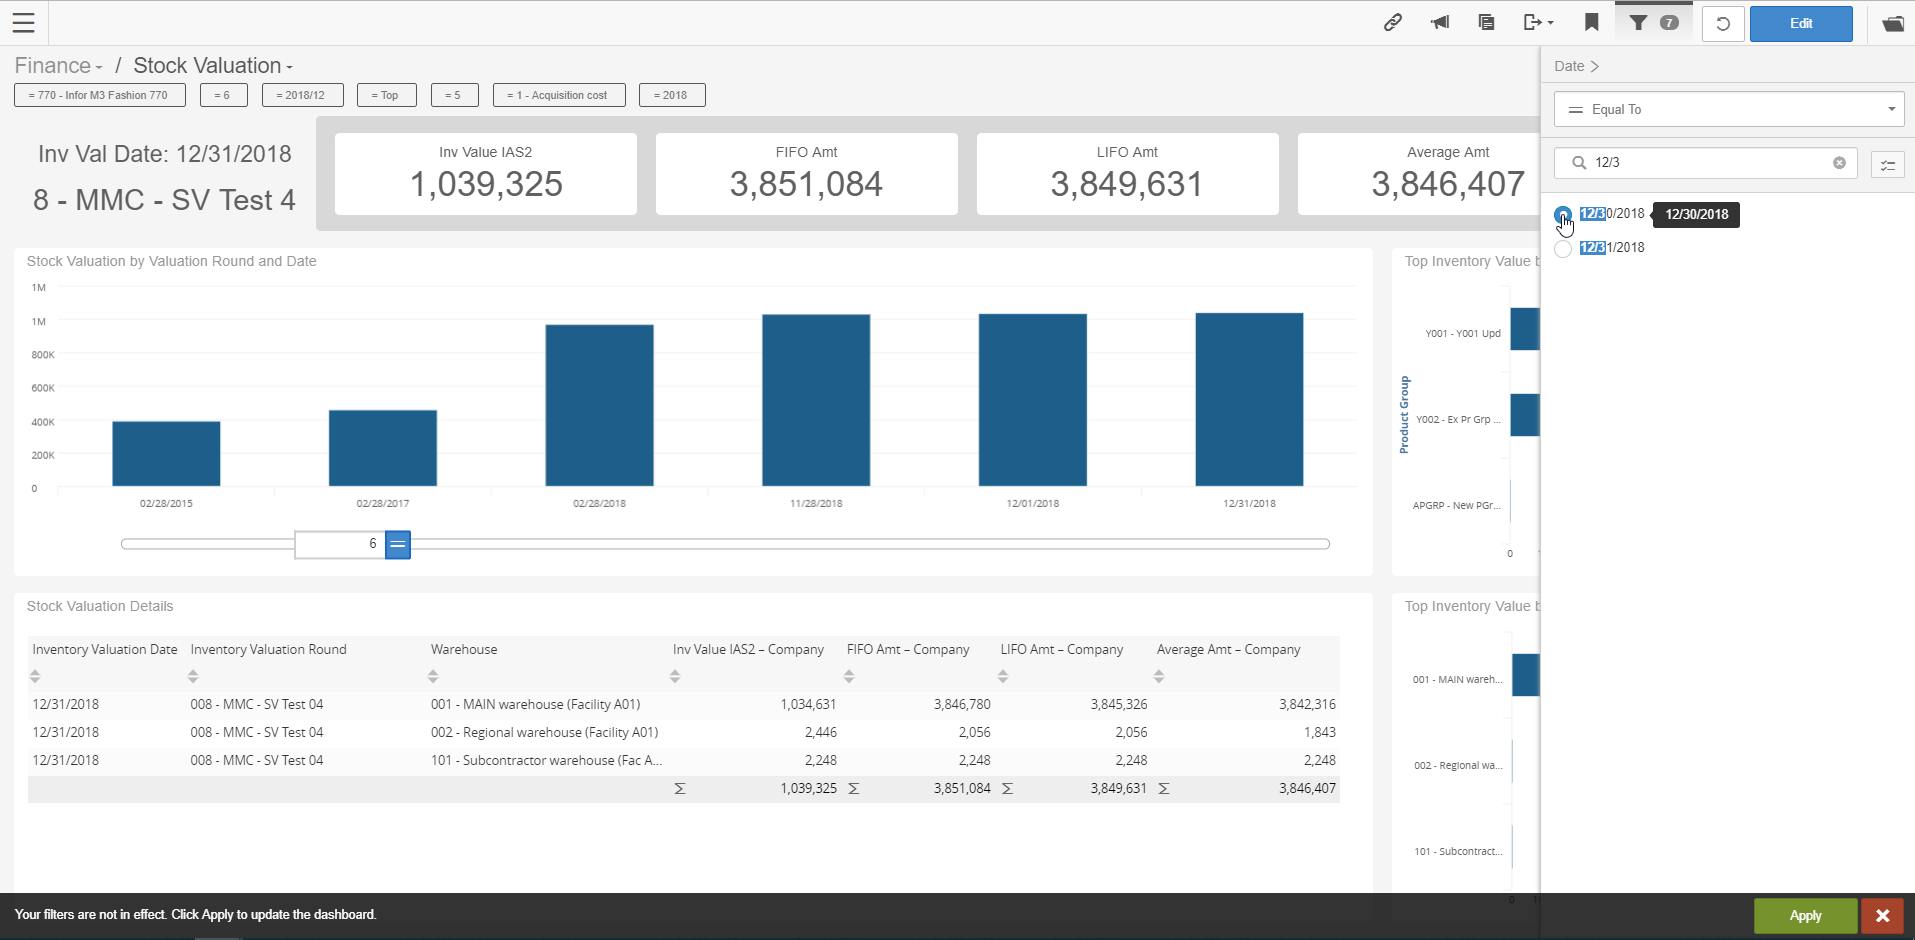Click the 12/01/2018 bar in chart

[1033, 400]
